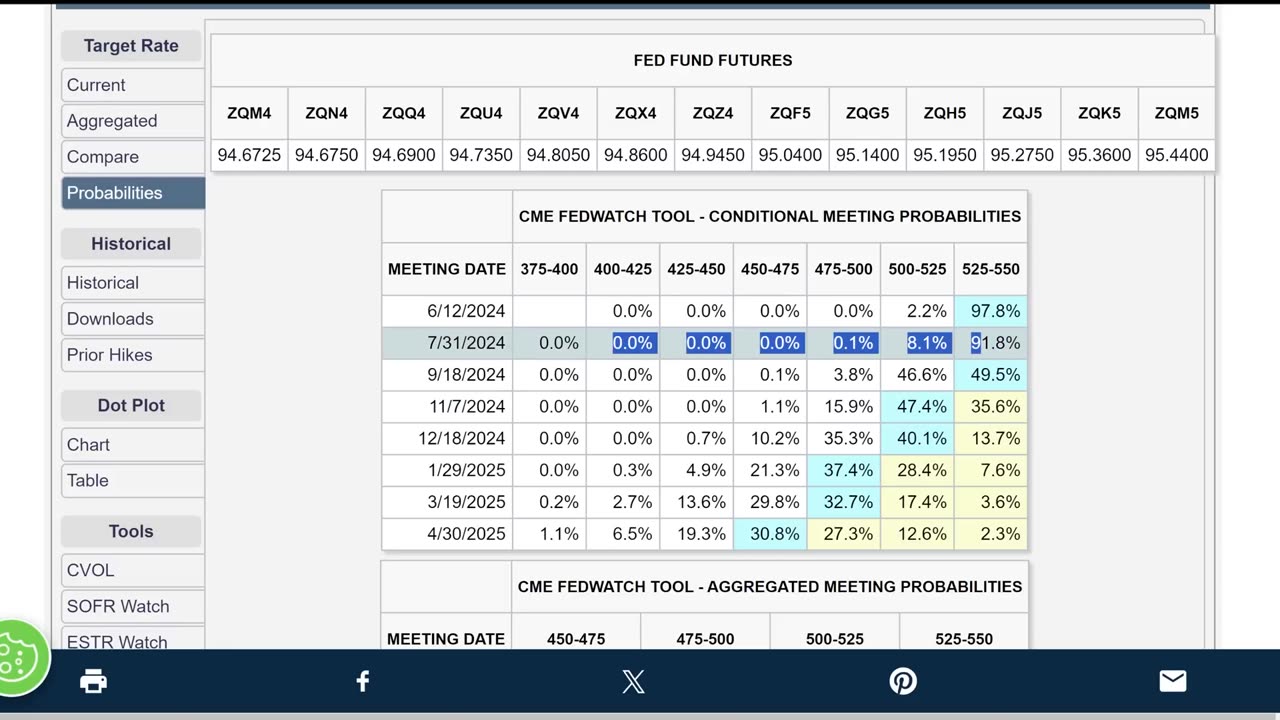This screenshot has height=720, width=1280.
Task: Open the Prior Hikes view
Action: 133,355
